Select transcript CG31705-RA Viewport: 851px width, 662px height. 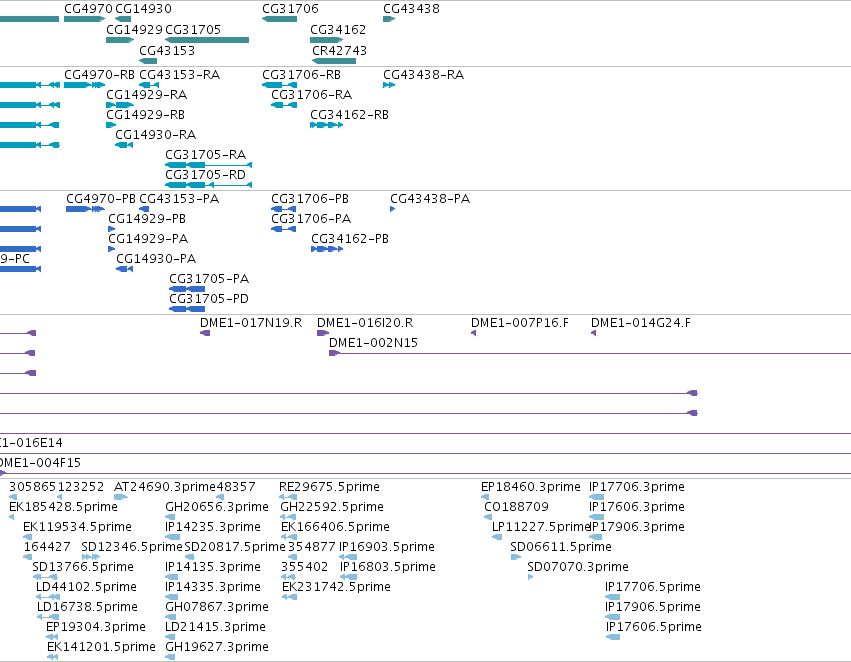tap(208, 165)
